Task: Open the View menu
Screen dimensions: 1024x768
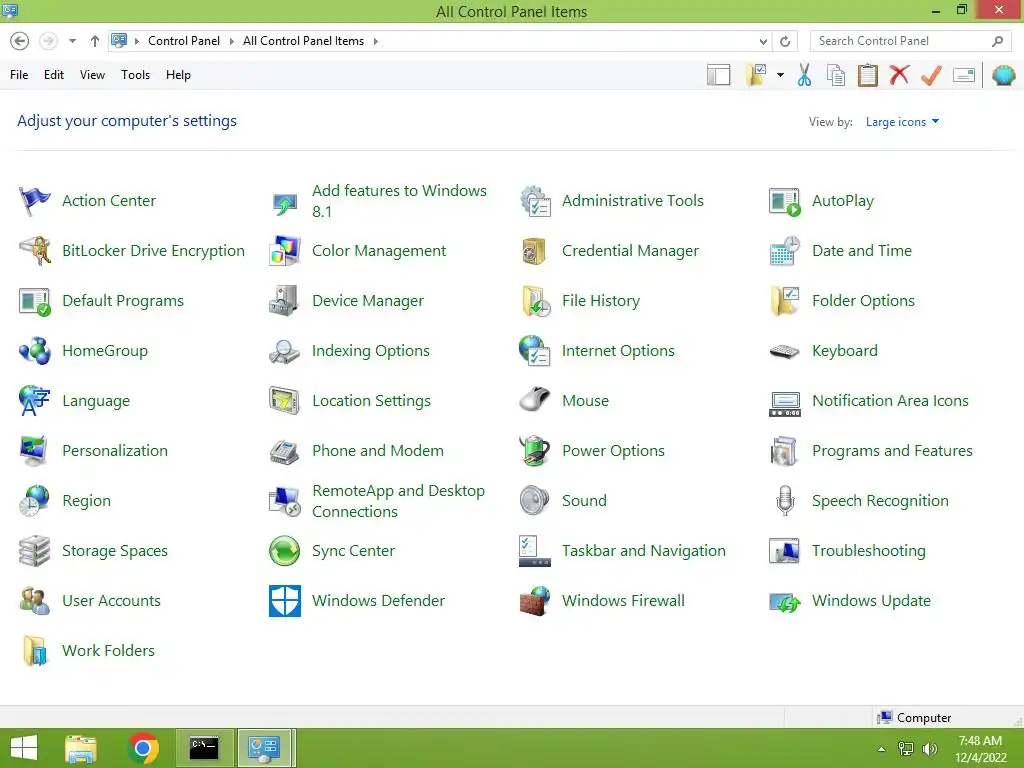Action: [92, 75]
